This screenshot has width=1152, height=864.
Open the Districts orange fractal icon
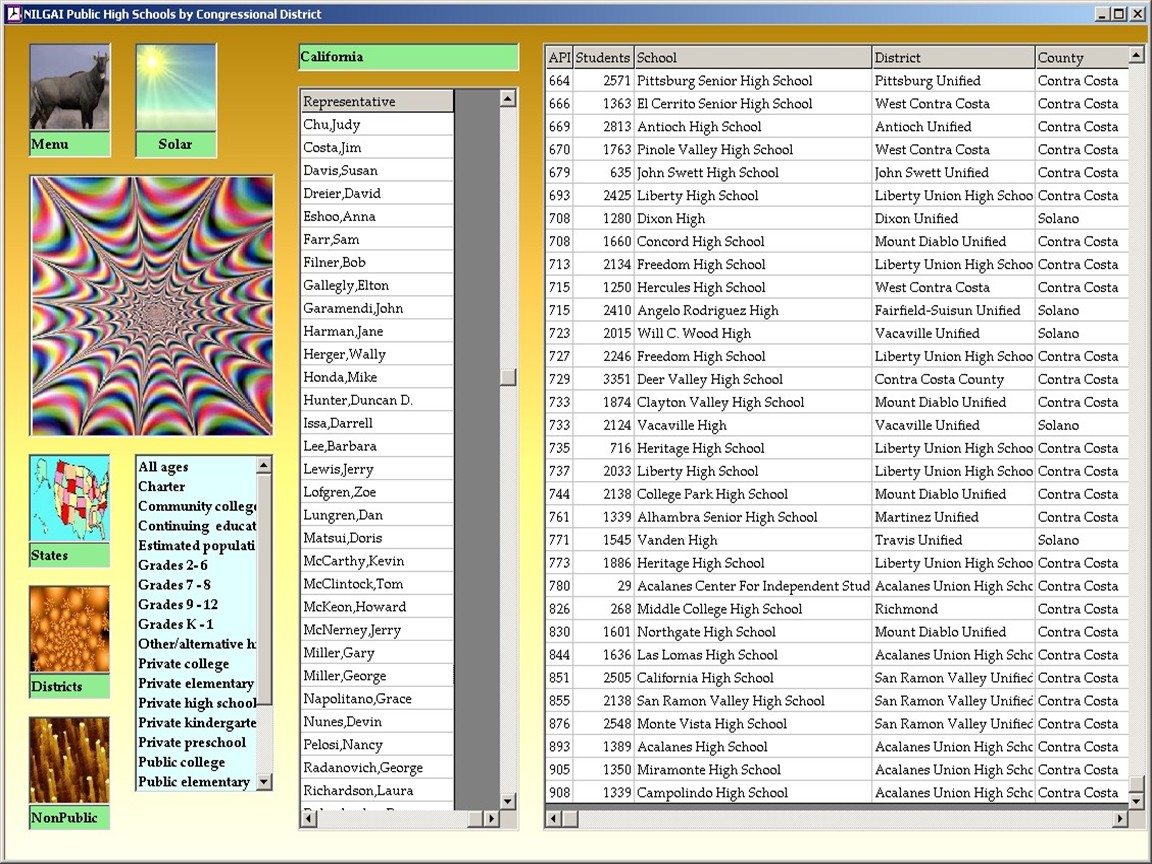(69, 630)
